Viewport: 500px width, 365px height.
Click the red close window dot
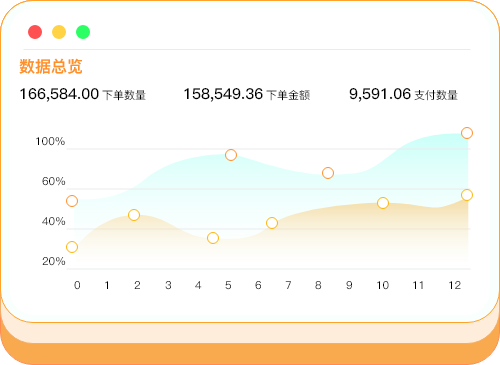pos(35,32)
